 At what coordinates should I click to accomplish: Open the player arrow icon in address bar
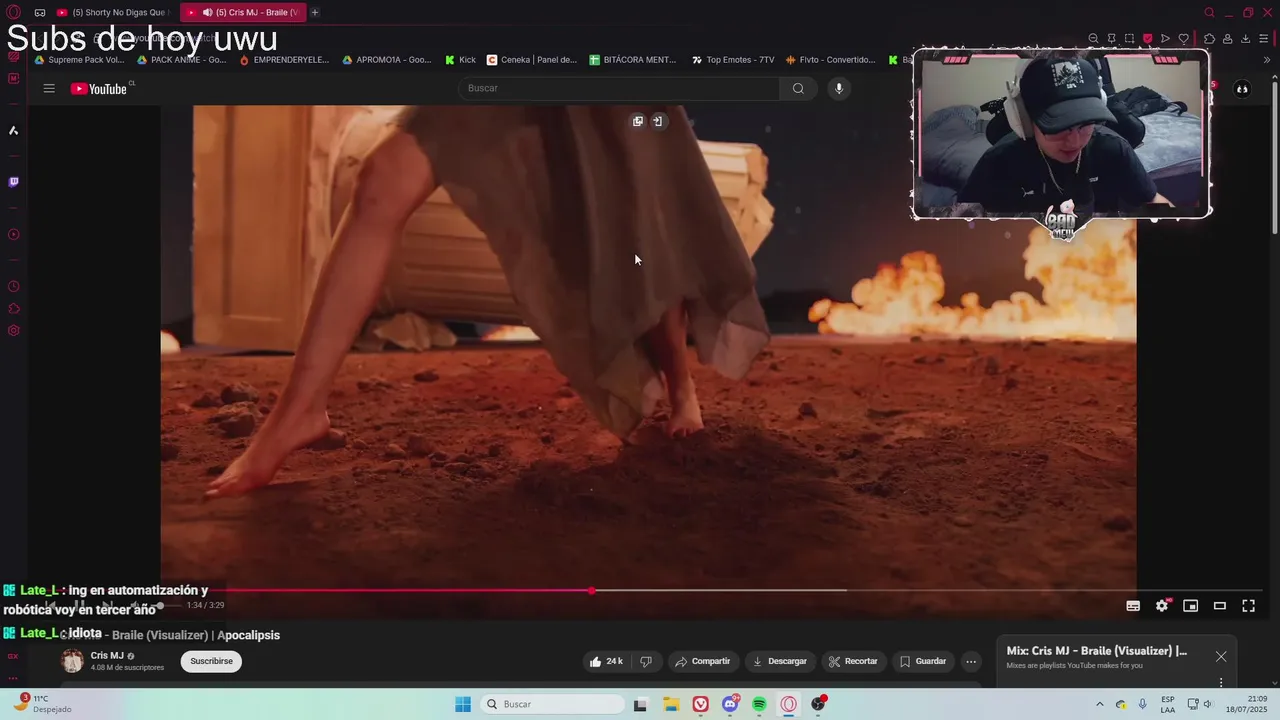pos(1165,39)
